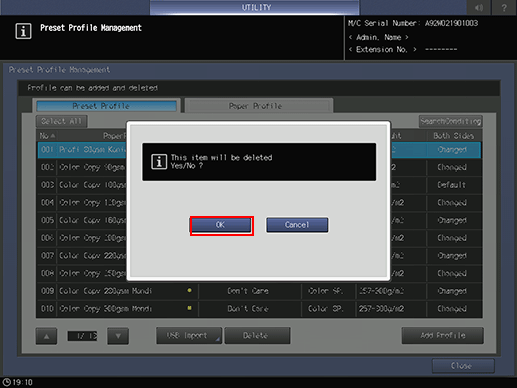Viewport: 517px width, 388px height.
Task: Close the Preset Profile Management screen
Action: point(463,366)
